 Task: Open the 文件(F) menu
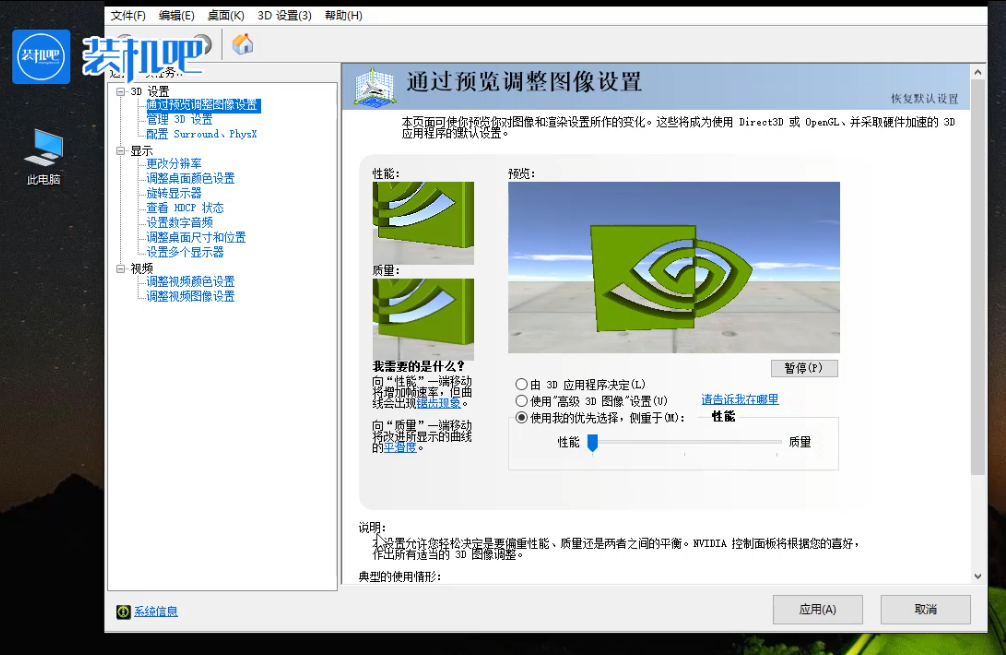pyautogui.click(x=126, y=16)
